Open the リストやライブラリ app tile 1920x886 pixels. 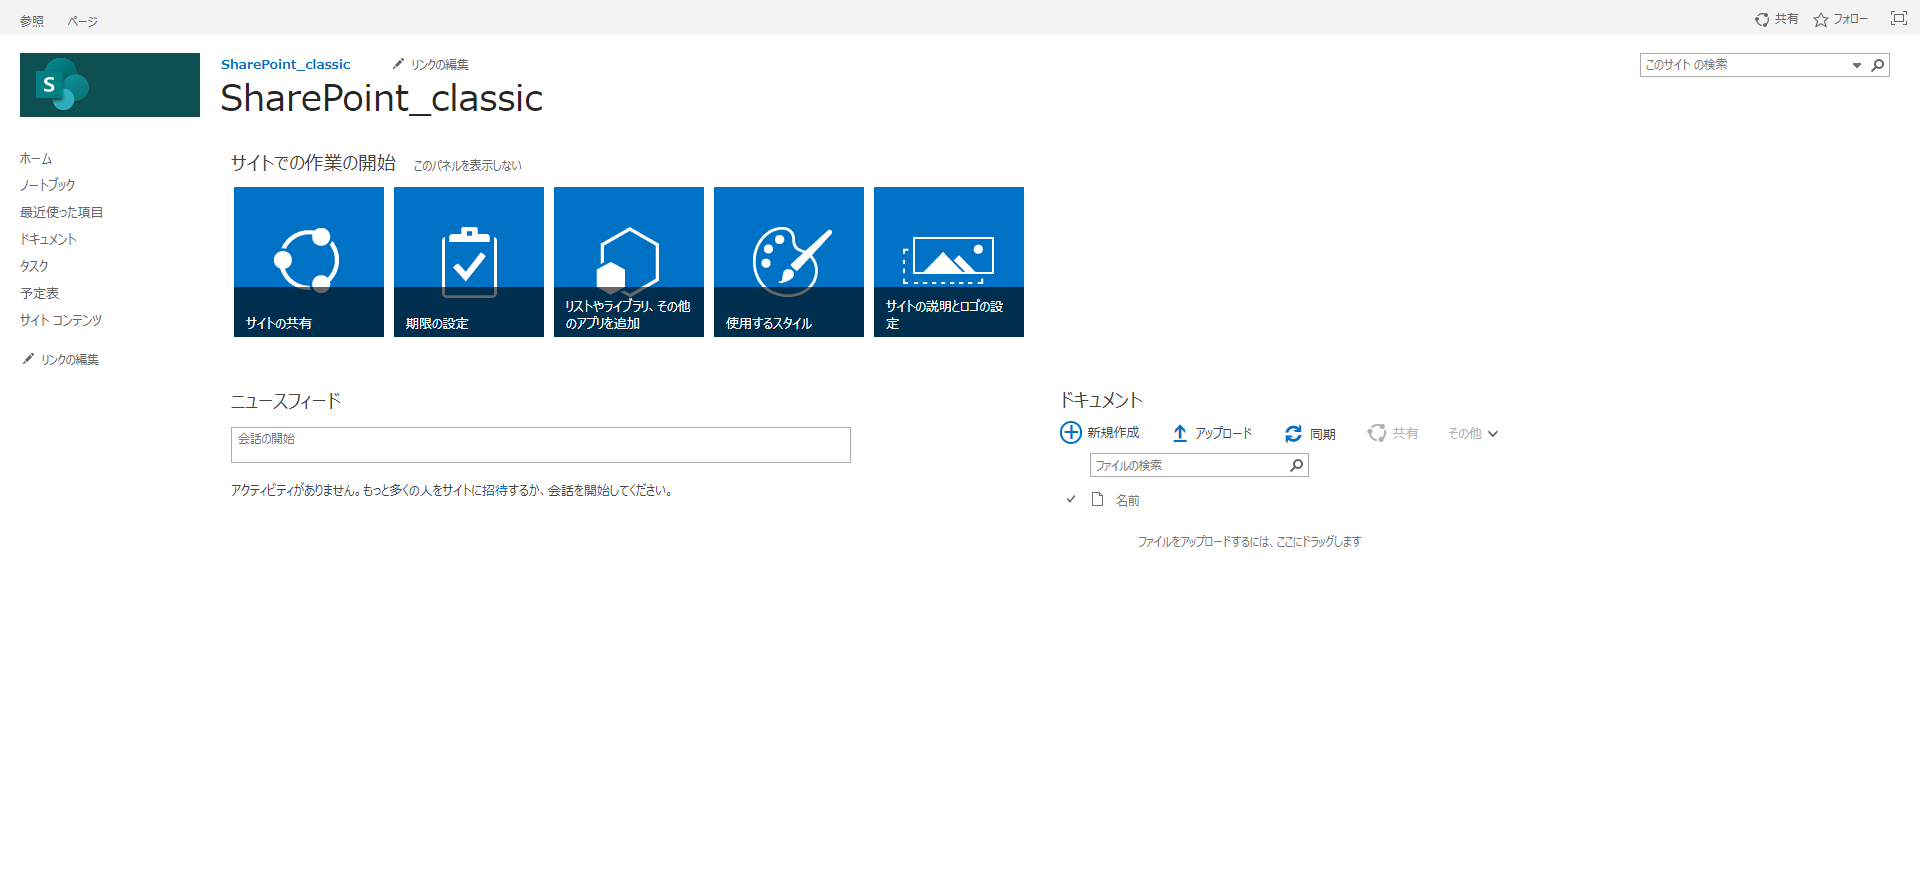629,262
